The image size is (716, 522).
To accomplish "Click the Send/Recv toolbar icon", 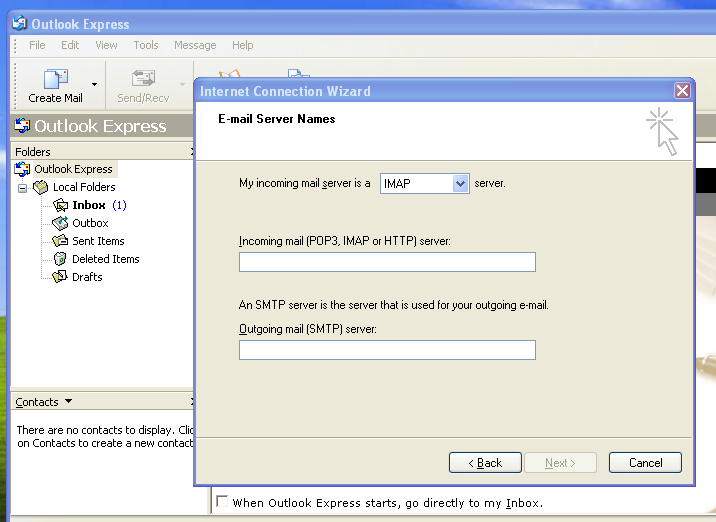I will (143, 79).
